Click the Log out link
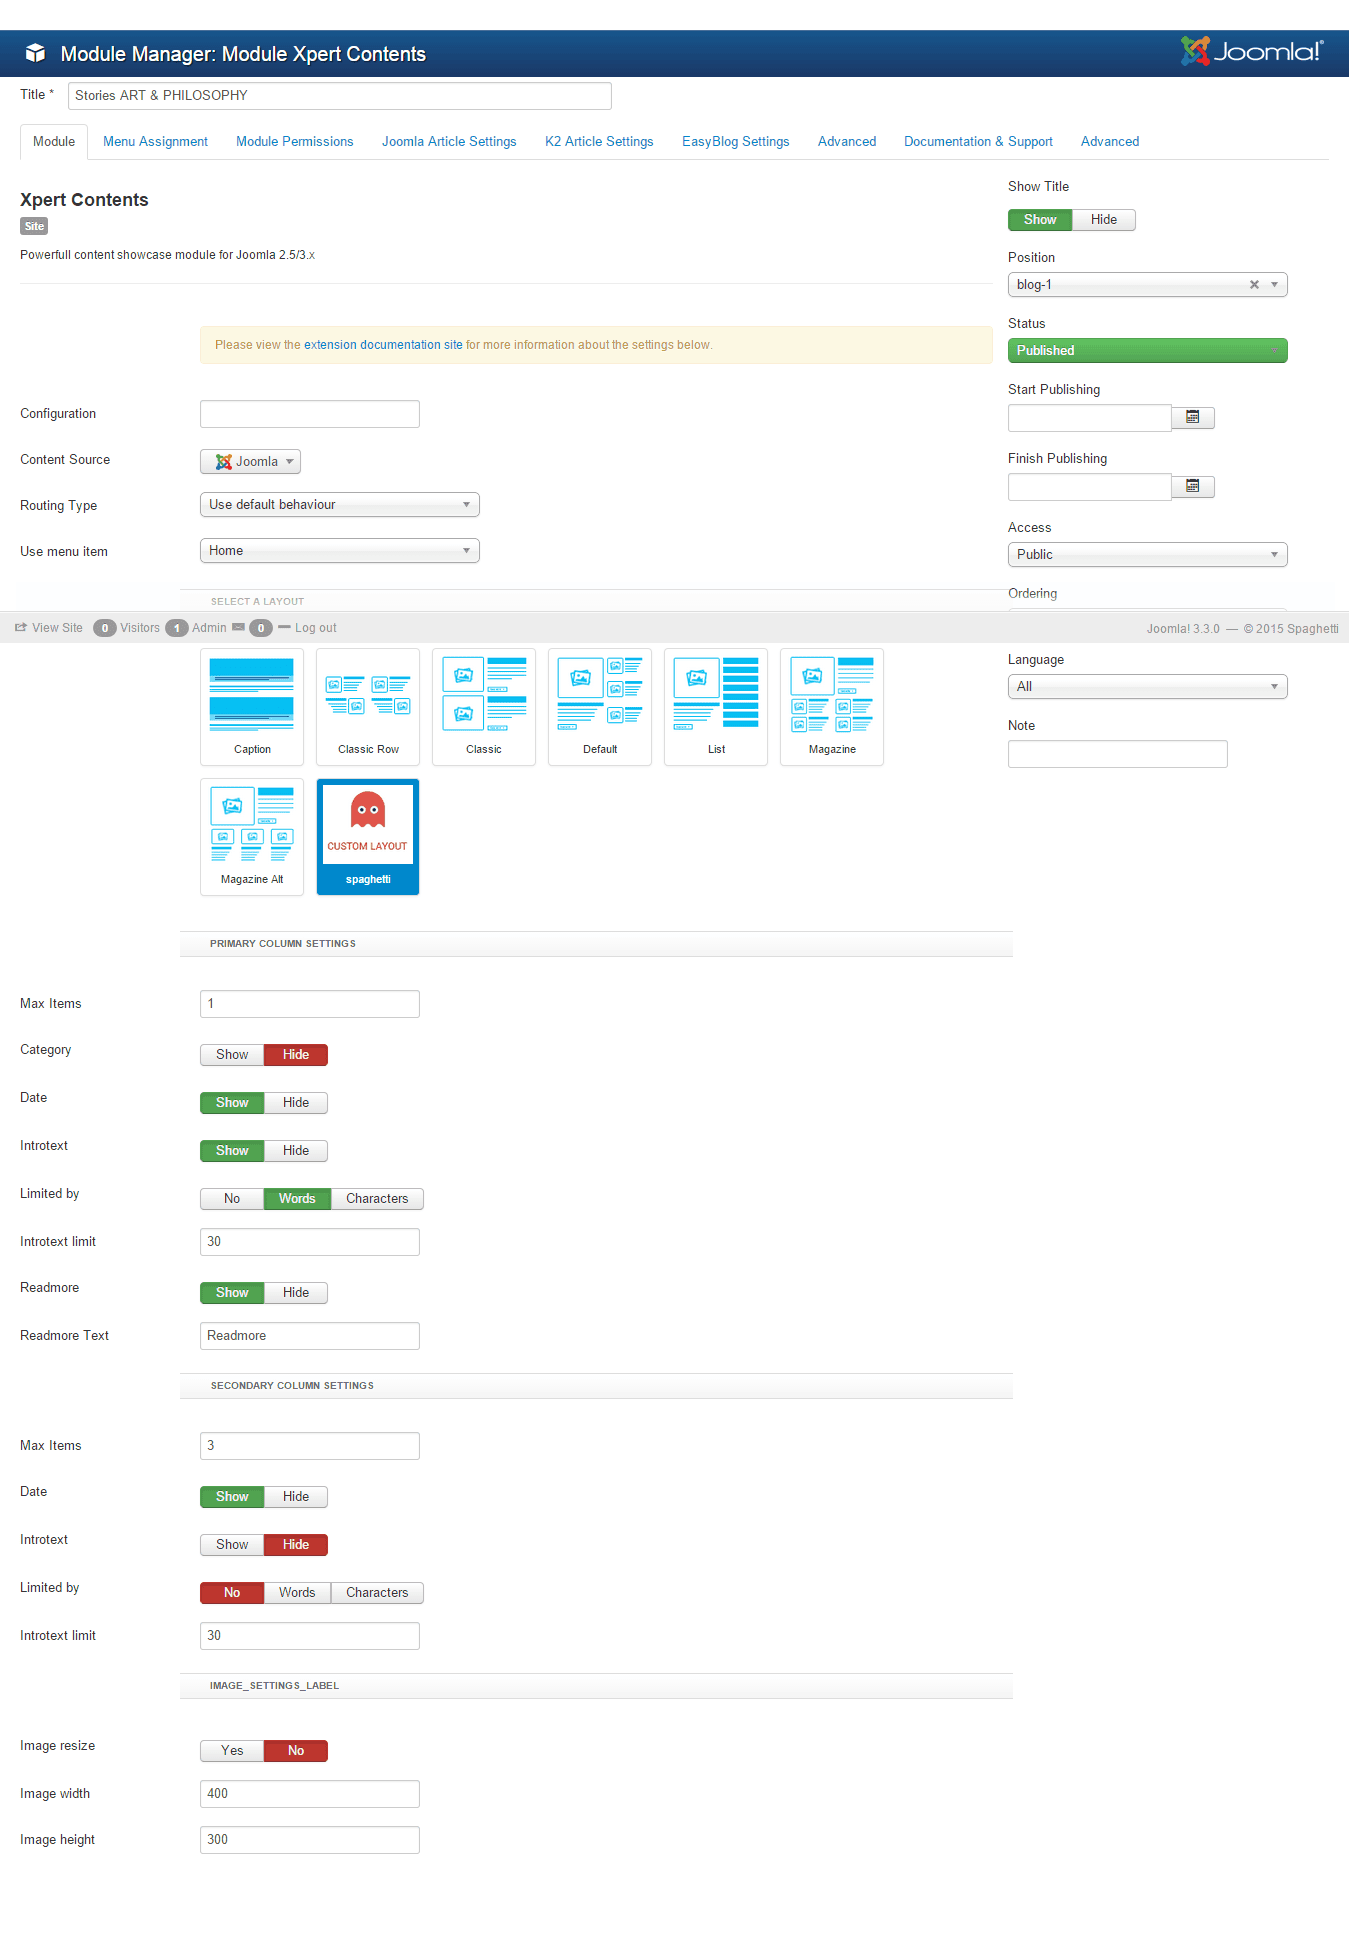Screen dimensions: 1349x1940 pos(315,628)
